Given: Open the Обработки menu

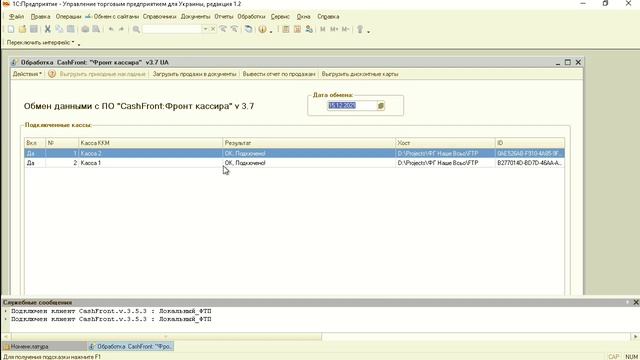Looking at the screenshot, I should [251, 17].
